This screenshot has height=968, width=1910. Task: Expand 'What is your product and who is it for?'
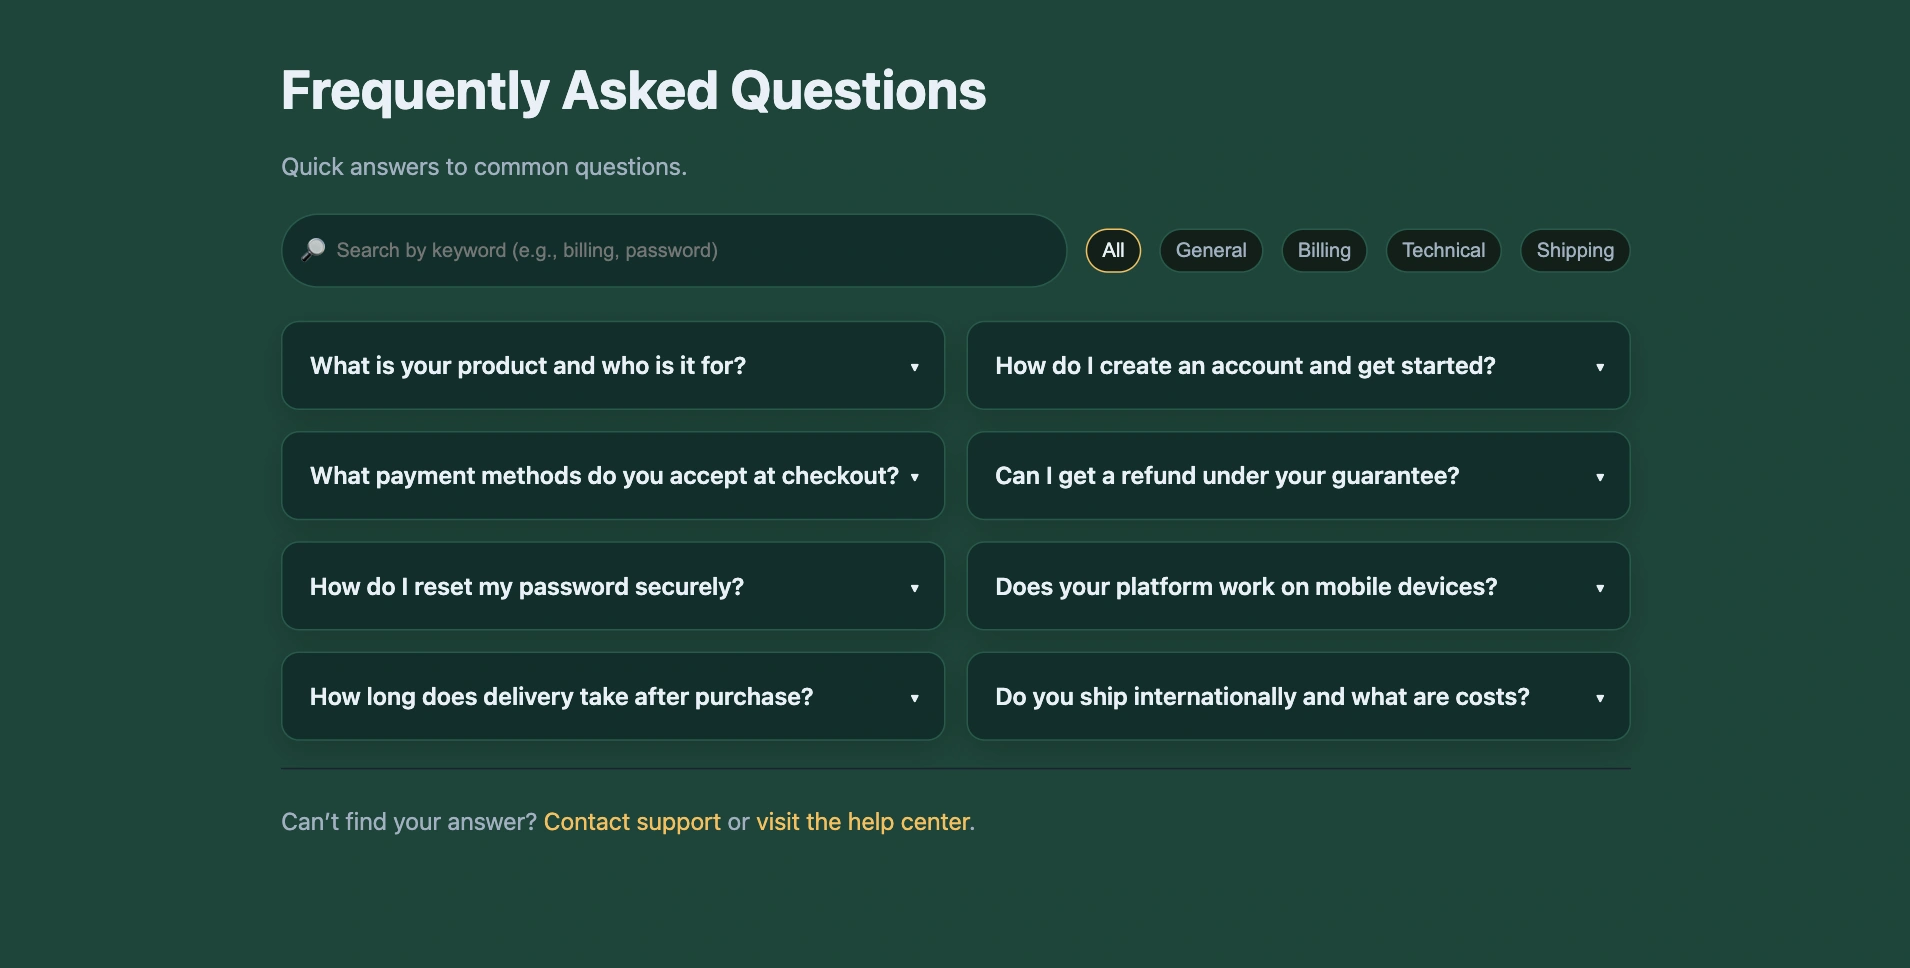(x=613, y=365)
